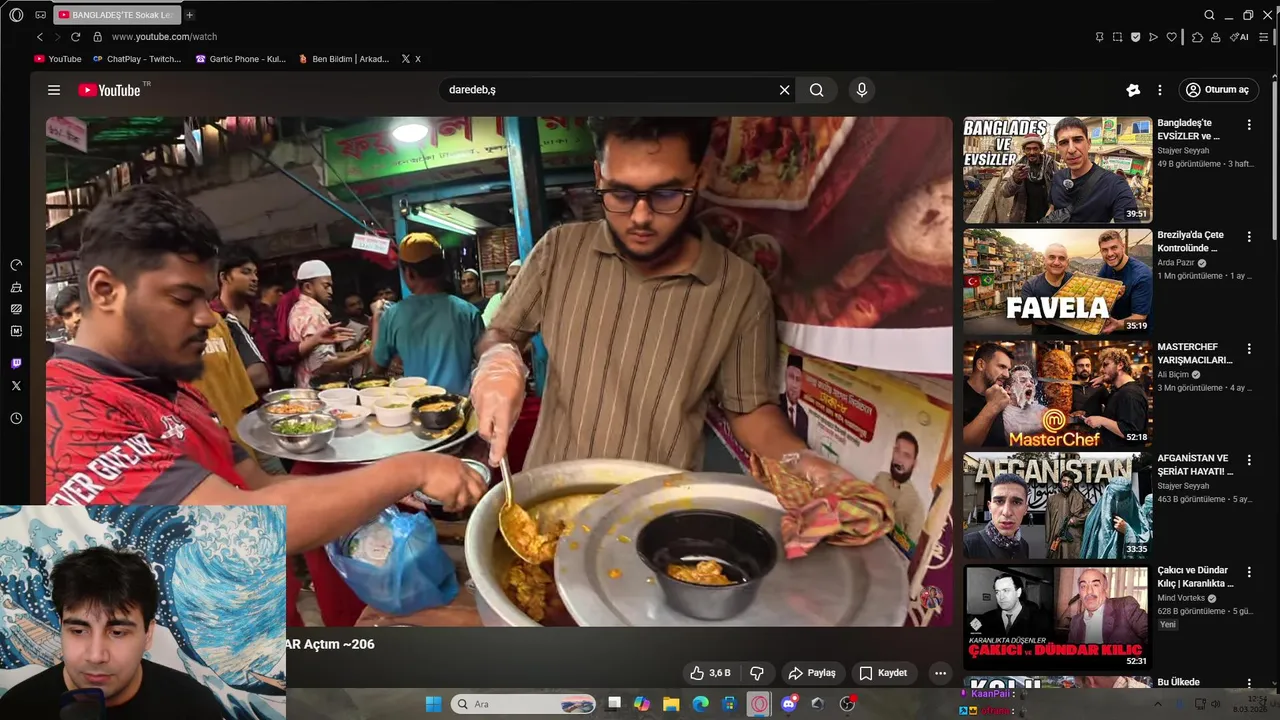The image size is (1280, 720).
Task: Open the new tab with plus button
Action: (190, 15)
